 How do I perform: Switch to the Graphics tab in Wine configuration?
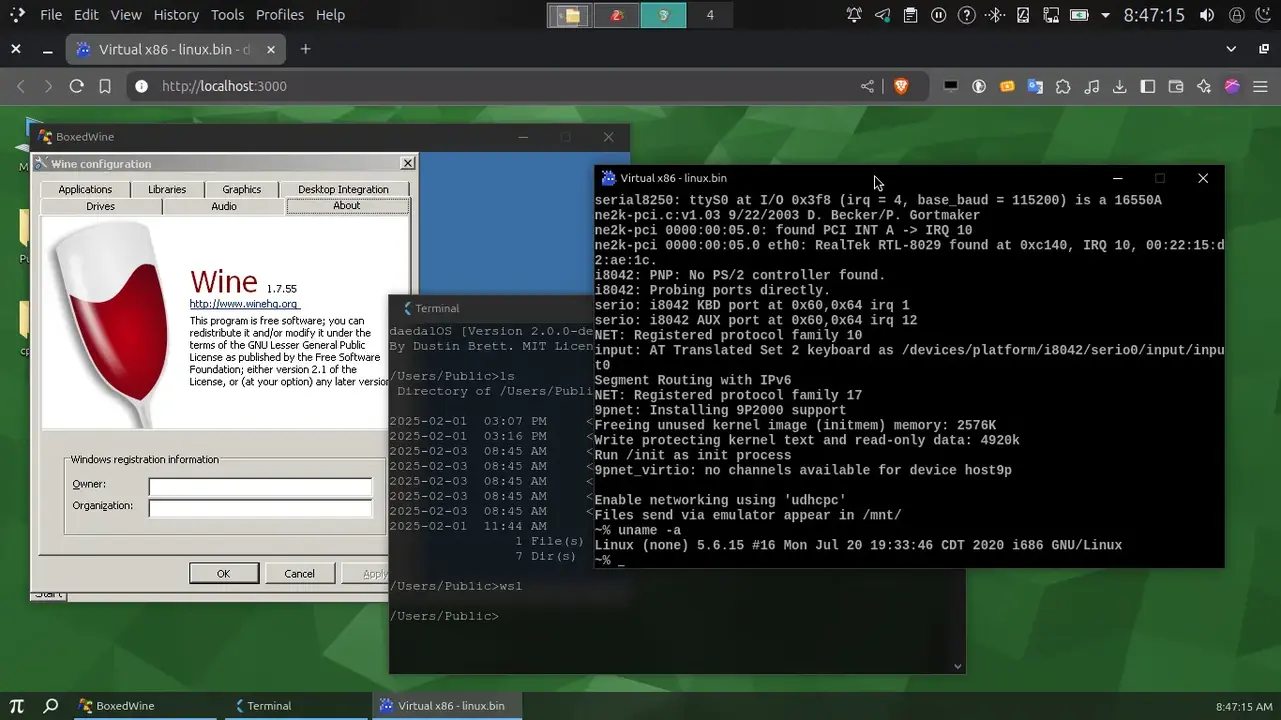[x=242, y=189]
